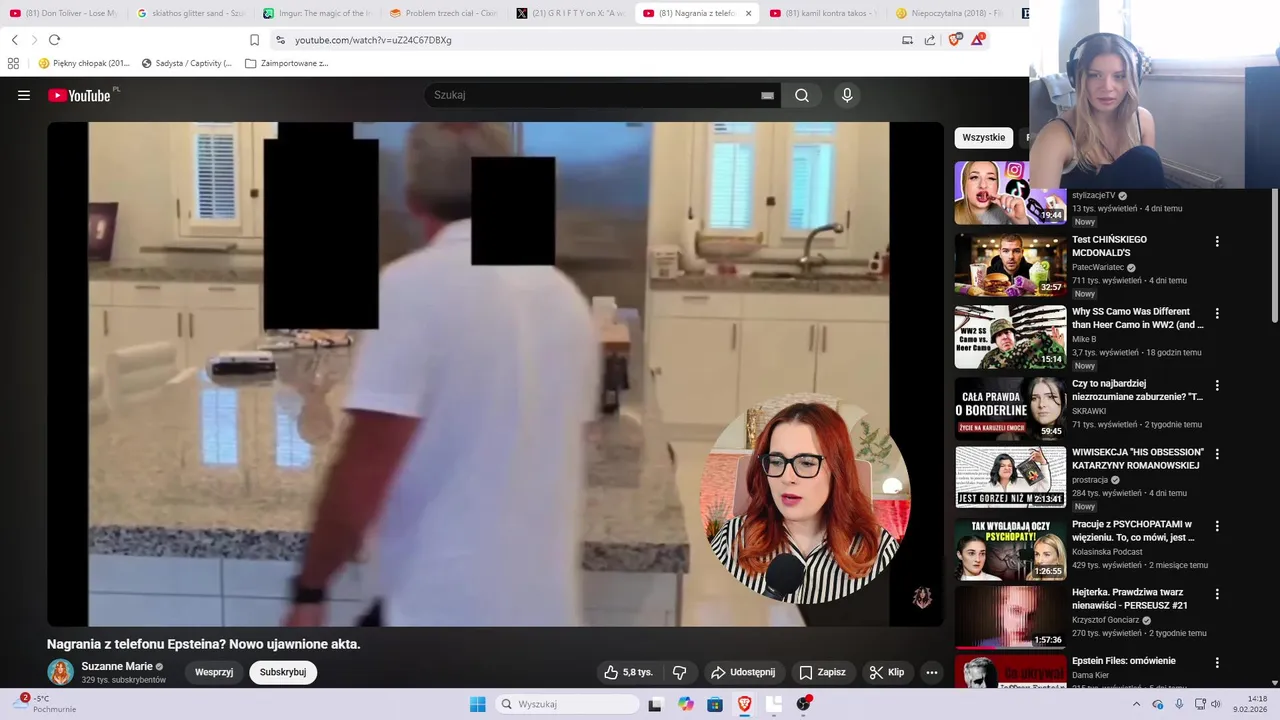The image size is (1280, 720).
Task: Open Sadysta / Captivity bookmark
Action: pyautogui.click(x=187, y=63)
